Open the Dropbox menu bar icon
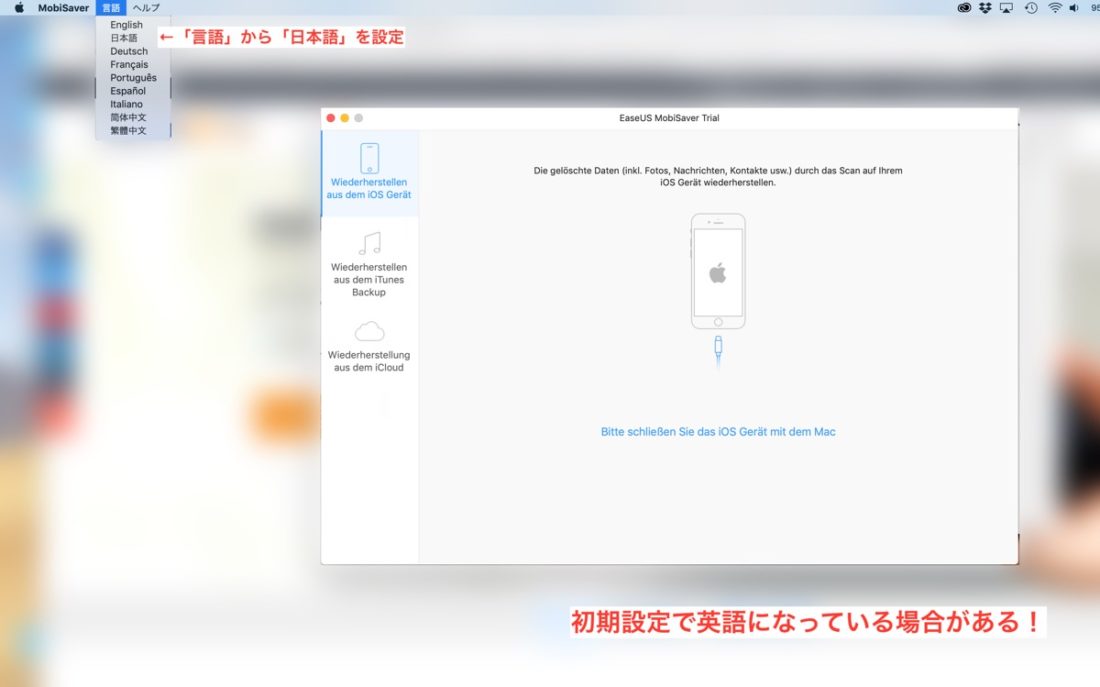Screen dimensions: 1100x687 [985, 8]
